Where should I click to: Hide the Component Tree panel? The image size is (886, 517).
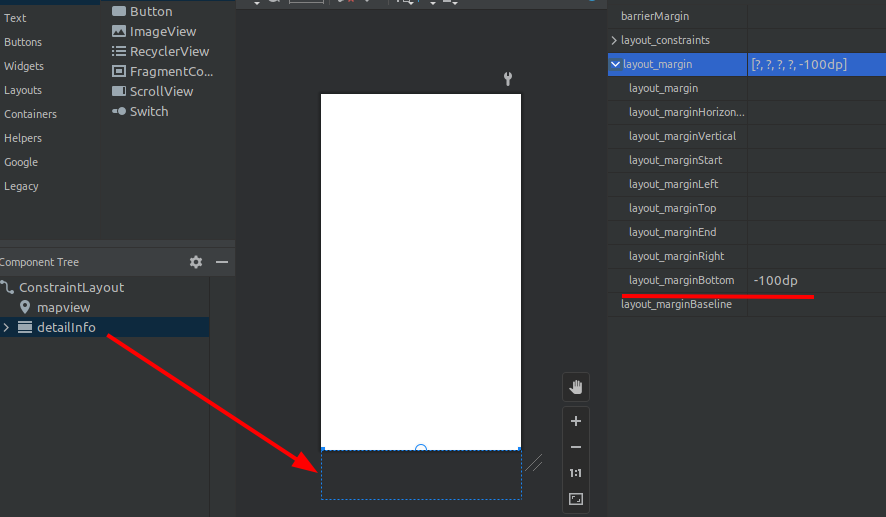tap(222, 262)
